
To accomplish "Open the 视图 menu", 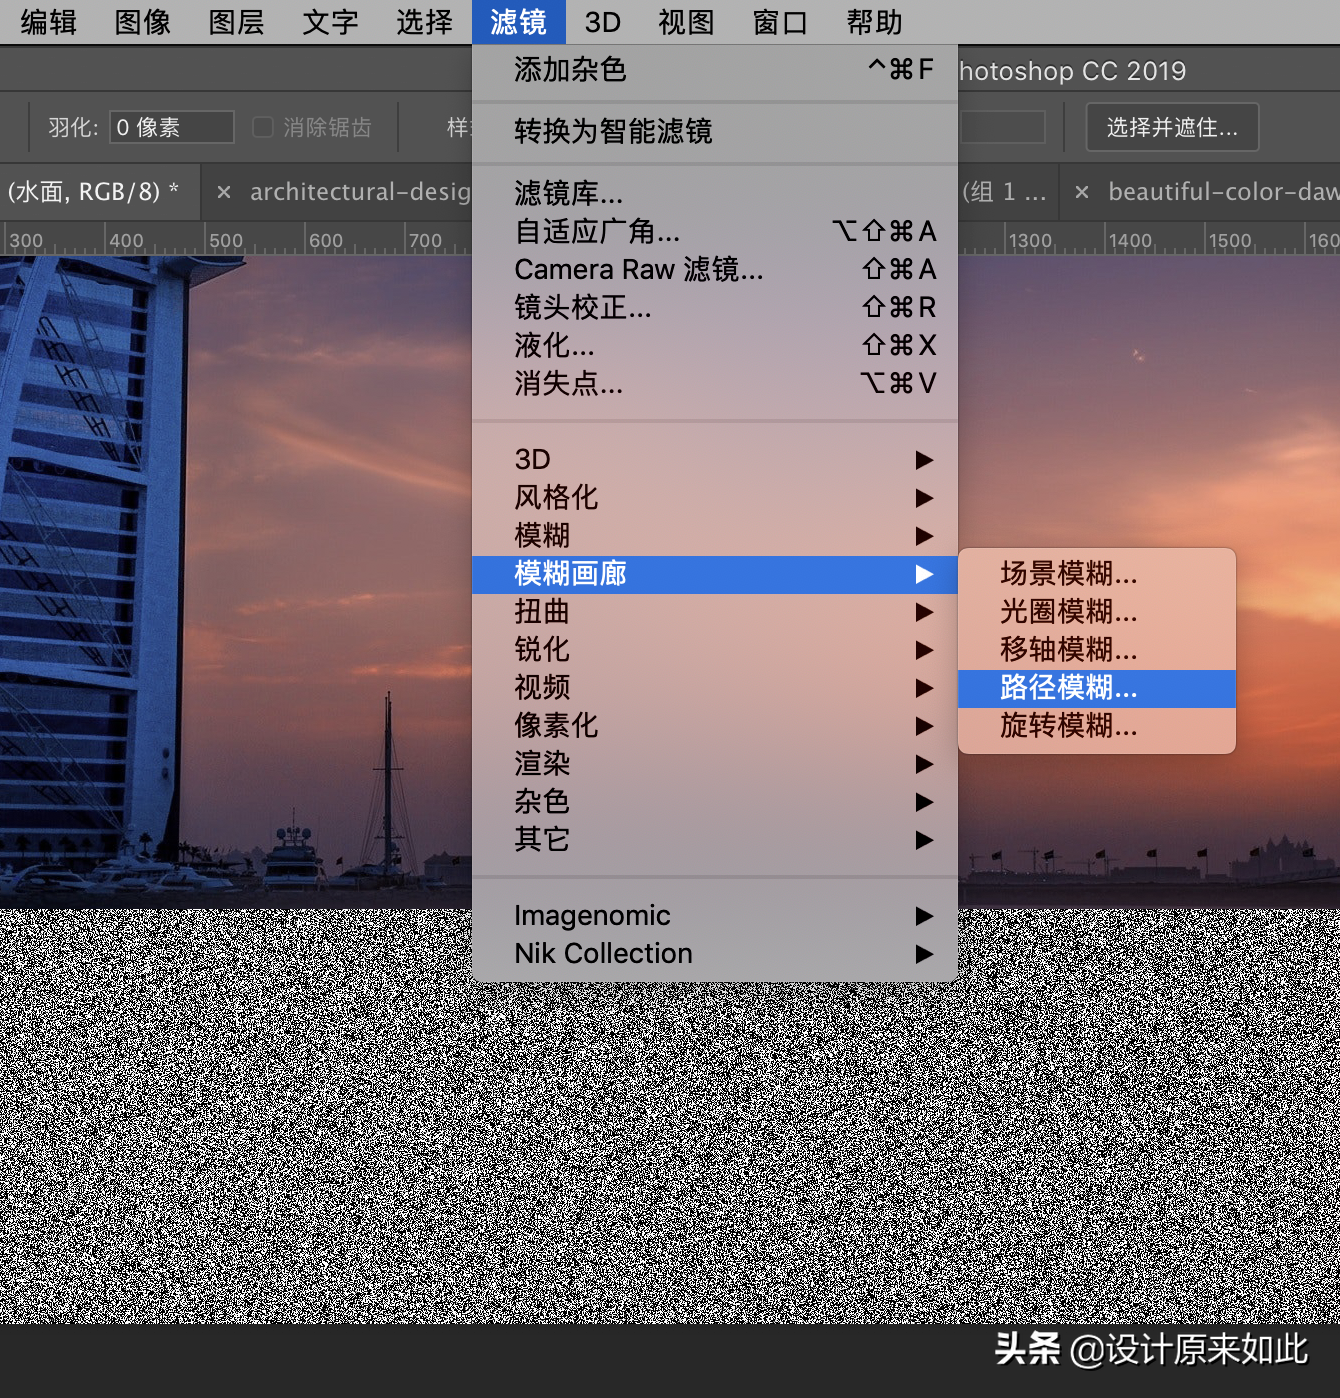I will point(687,22).
